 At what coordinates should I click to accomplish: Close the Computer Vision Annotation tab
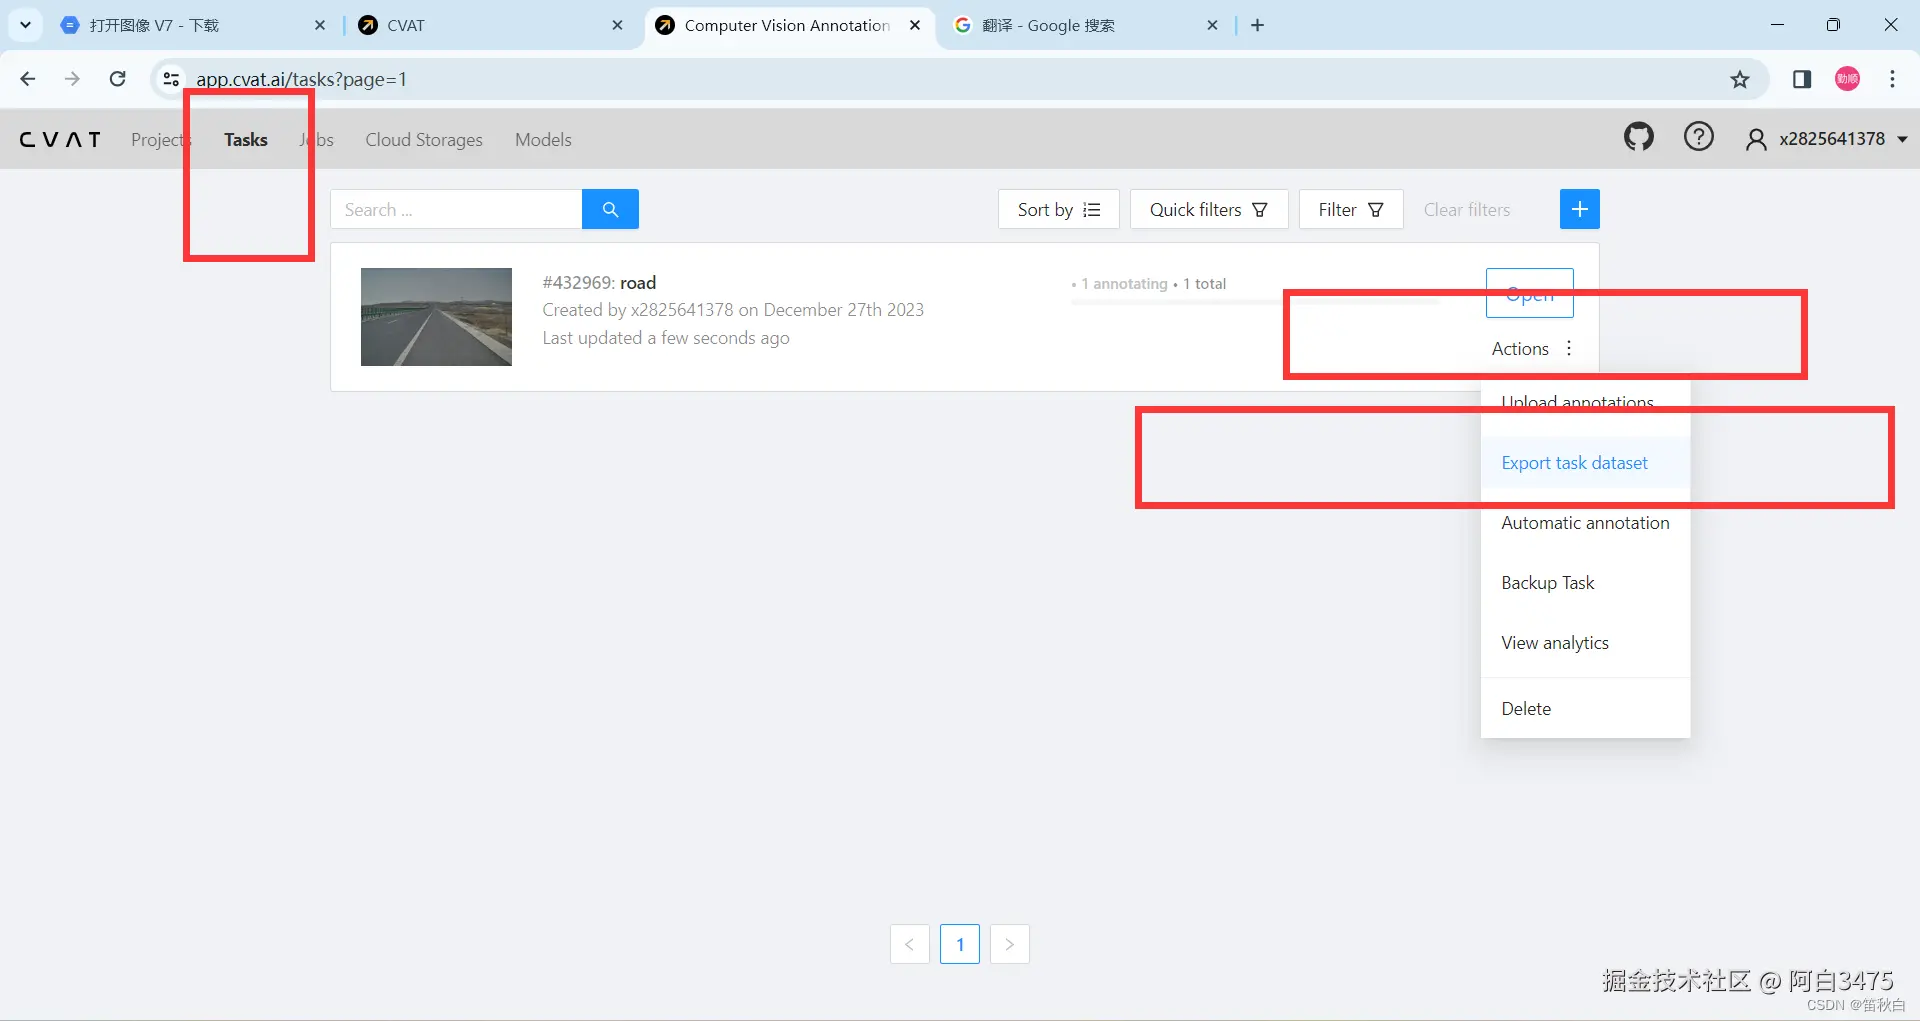pos(915,25)
